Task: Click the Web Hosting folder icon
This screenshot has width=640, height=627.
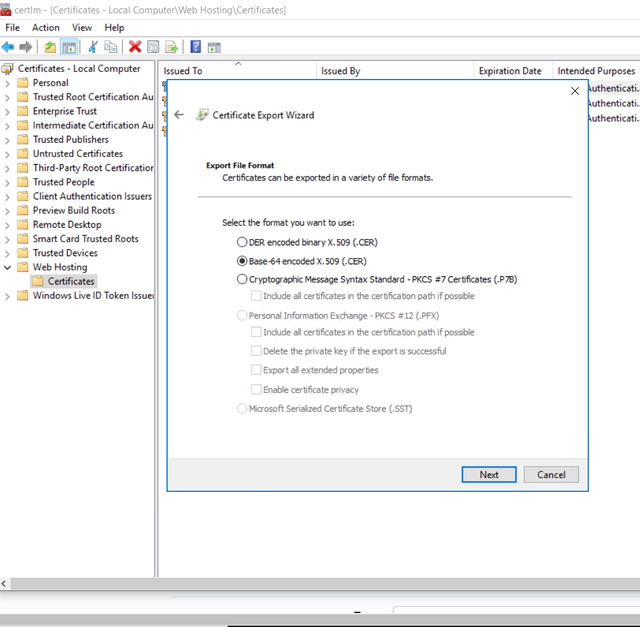Action: pyautogui.click(x=23, y=267)
